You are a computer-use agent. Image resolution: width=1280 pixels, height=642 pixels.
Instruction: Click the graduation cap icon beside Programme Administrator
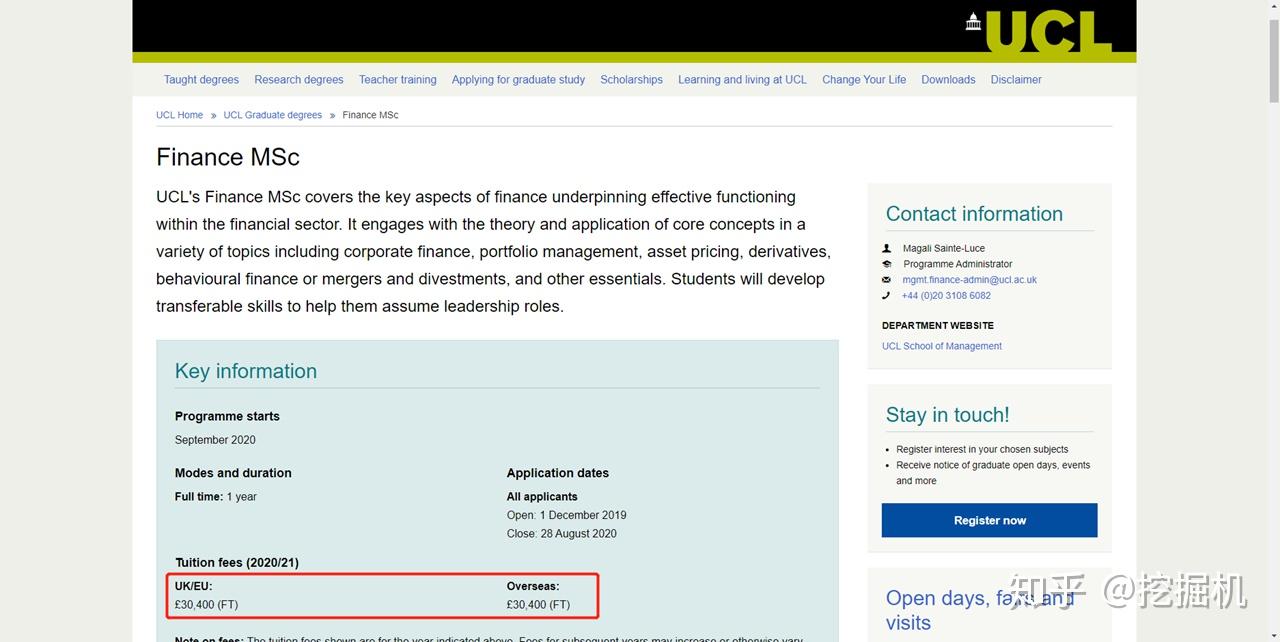tap(886, 264)
